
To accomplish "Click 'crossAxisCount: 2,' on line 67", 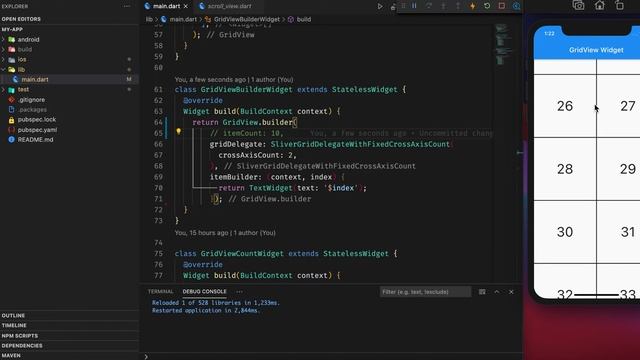I will (x=258, y=155).
